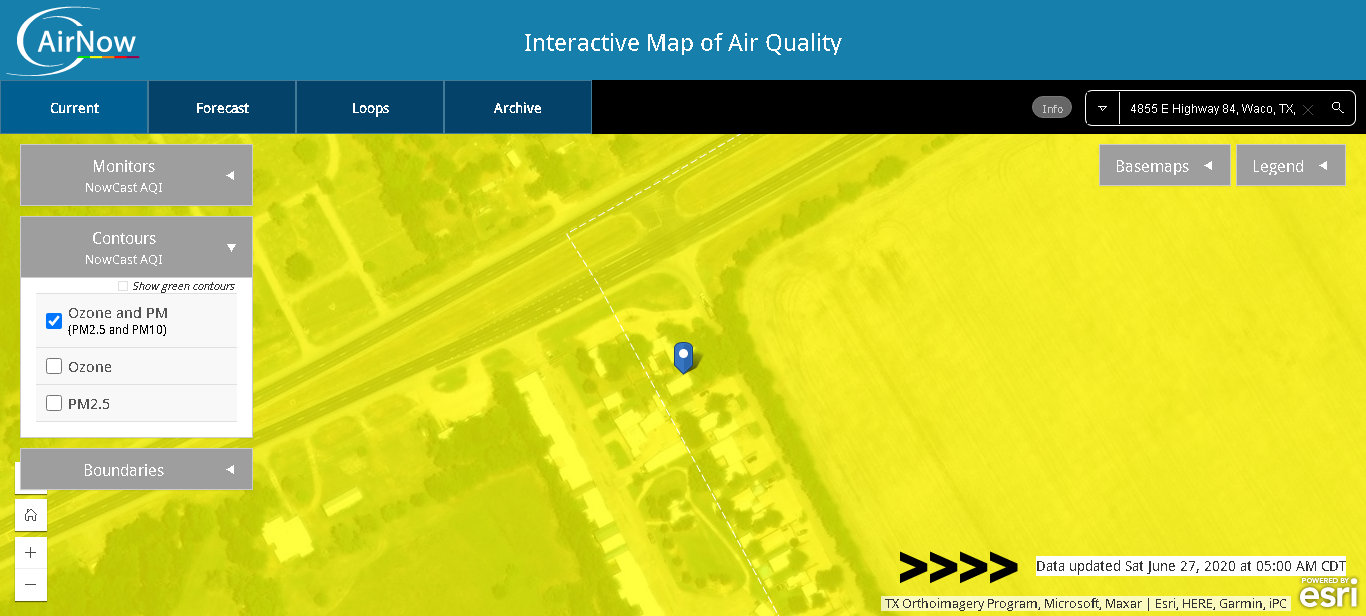The width and height of the screenshot is (1366, 616).
Task: Zoom in on the map
Action: 31,552
